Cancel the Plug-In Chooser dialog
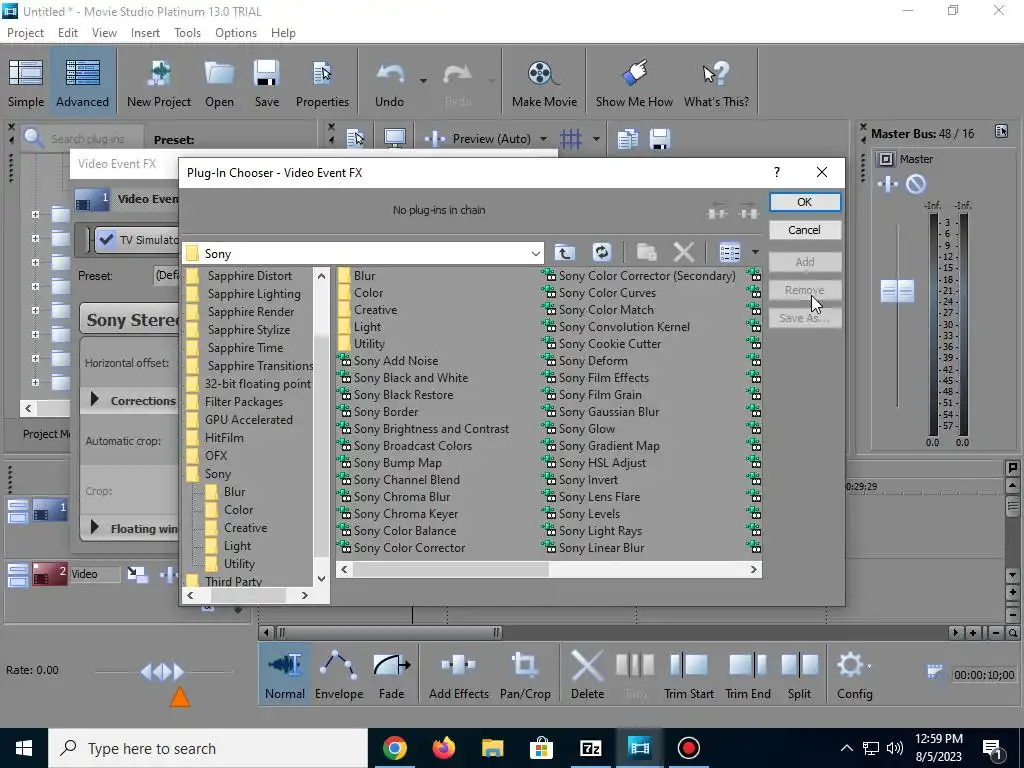Screen dimensions: 1024x768 (x=805, y=230)
